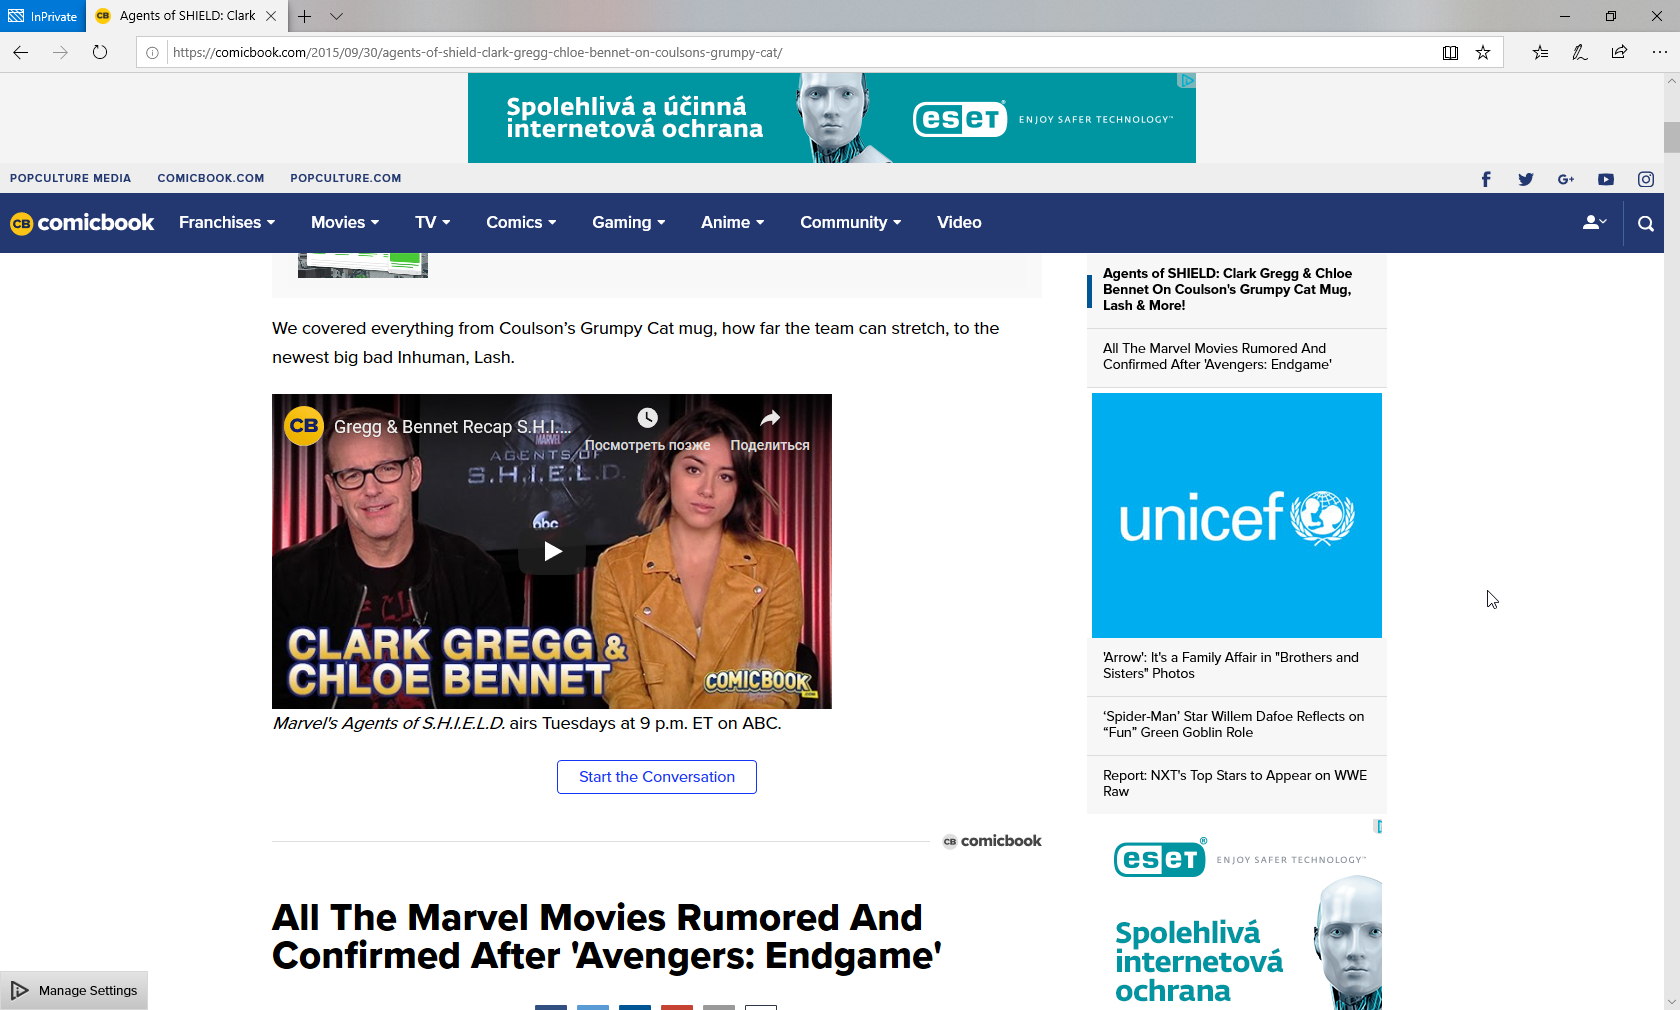Expand the Anime menu

pos(732,223)
